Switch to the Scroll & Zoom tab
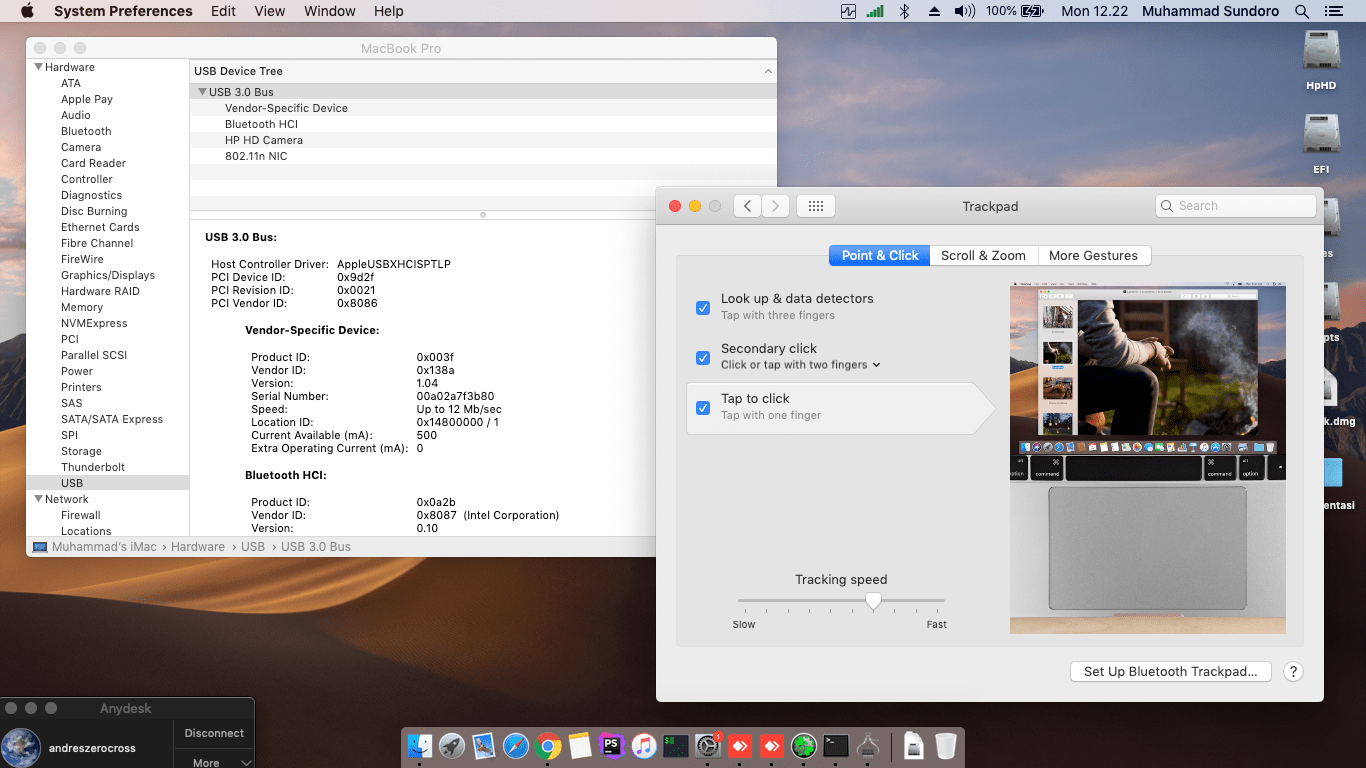The width and height of the screenshot is (1366, 768). coord(983,256)
